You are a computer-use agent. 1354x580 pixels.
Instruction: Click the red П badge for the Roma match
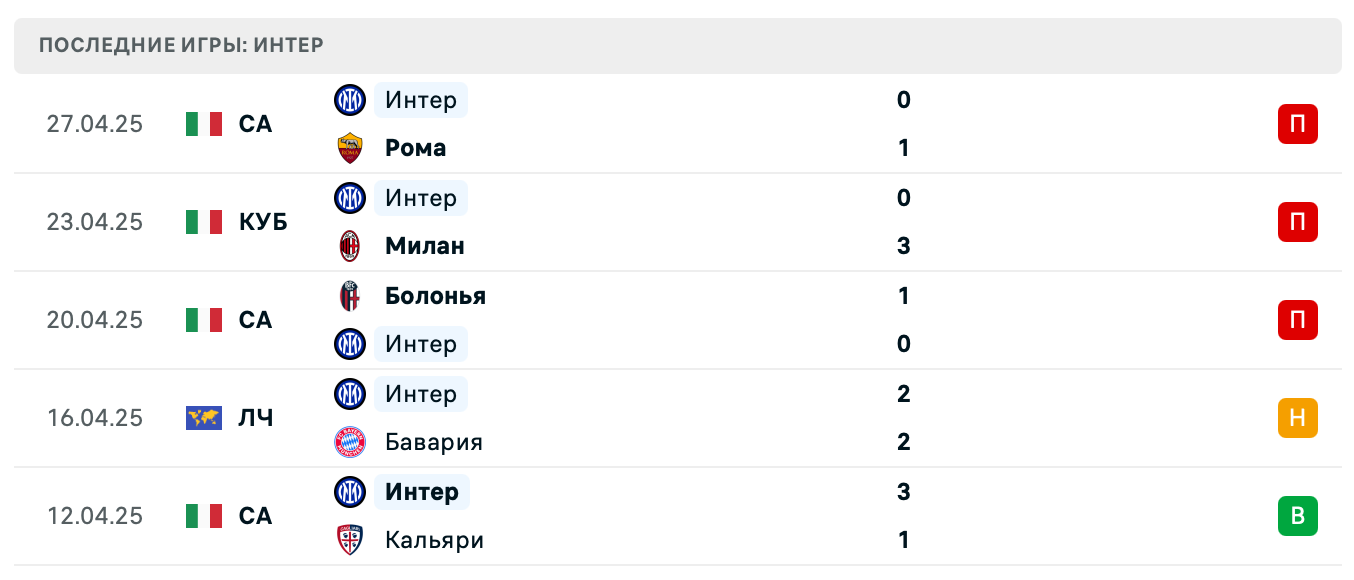[1297, 124]
